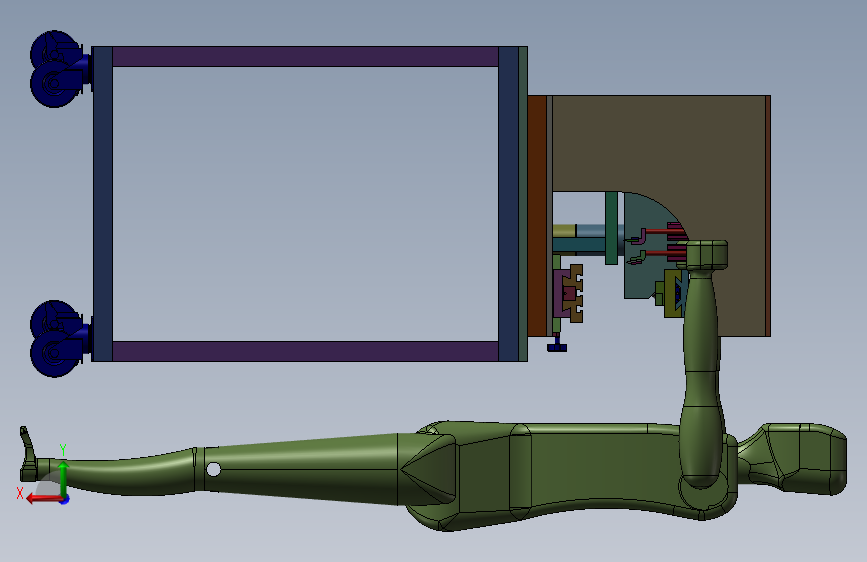Image resolution: width=867 pixels, height=562 pixels.
Task: Select the right dark-blue vertical frame post
Action: pyautogui.click(x=508, y=204)
